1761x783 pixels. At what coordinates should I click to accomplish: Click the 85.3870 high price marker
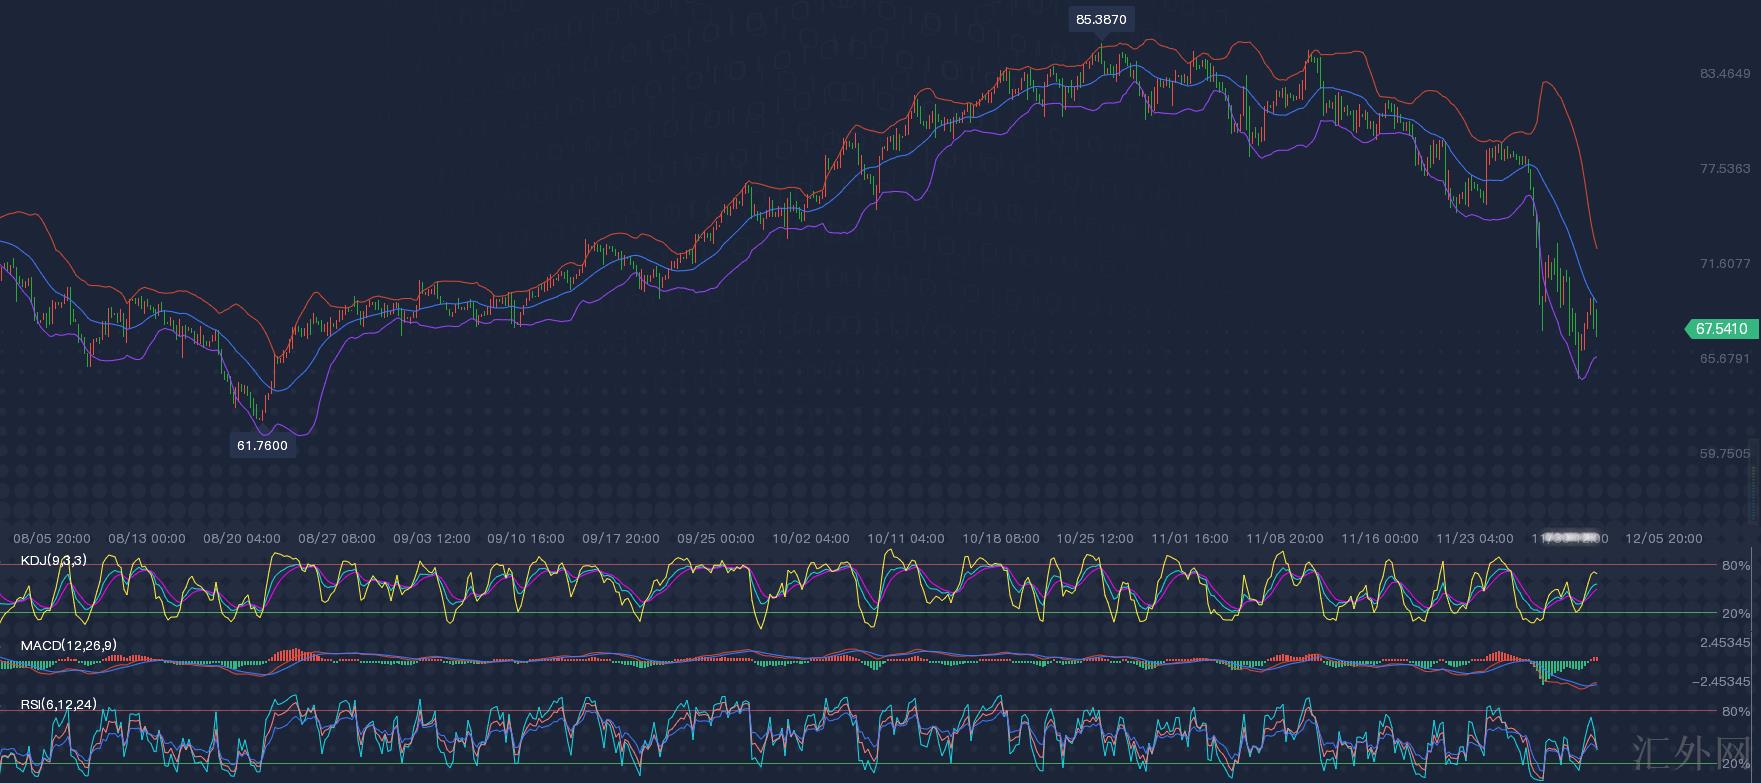pos(1101,19)
